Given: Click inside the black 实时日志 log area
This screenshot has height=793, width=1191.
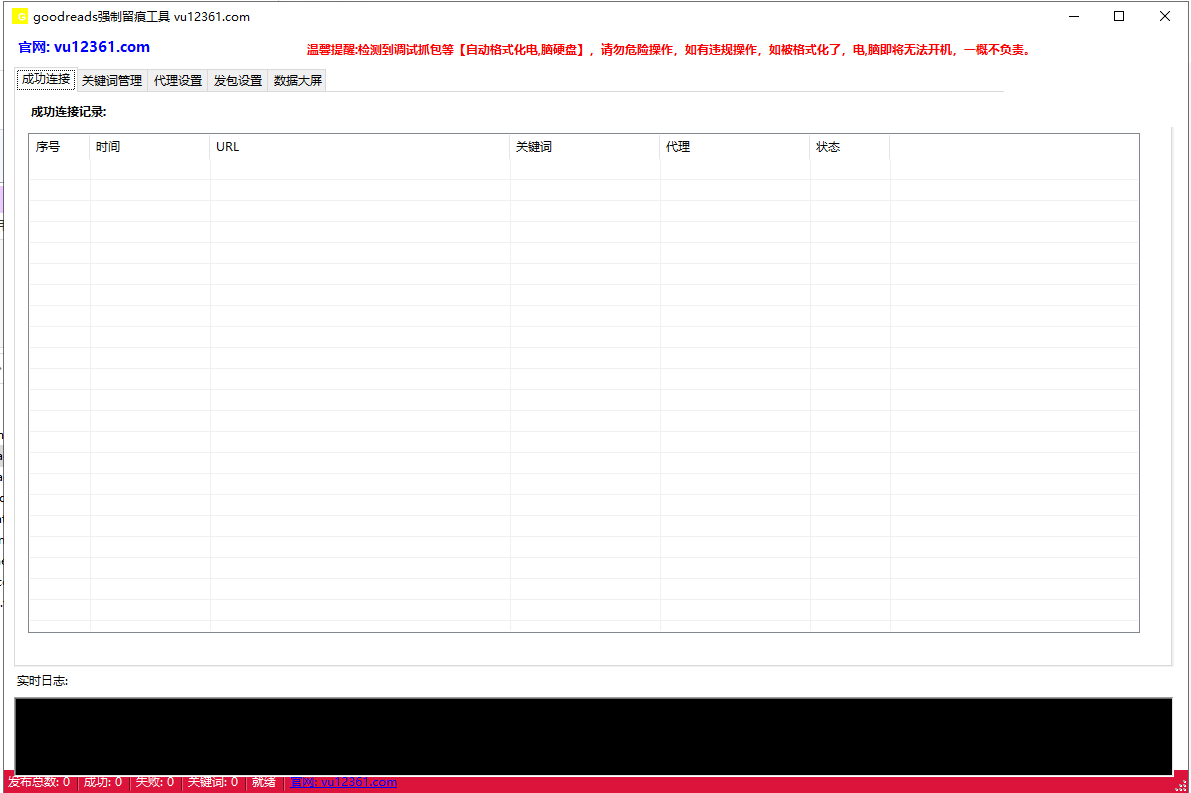Looking at the screenshot, I should coord(592,736).
